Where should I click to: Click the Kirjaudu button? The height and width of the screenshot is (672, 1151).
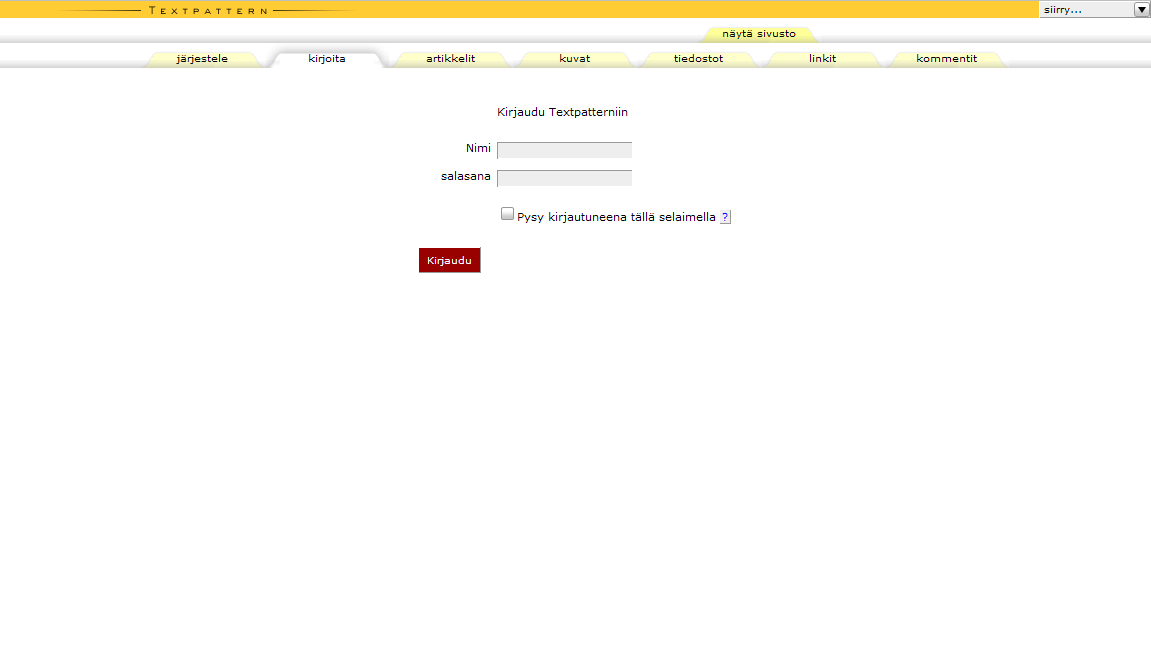click(x=449, y=260)
